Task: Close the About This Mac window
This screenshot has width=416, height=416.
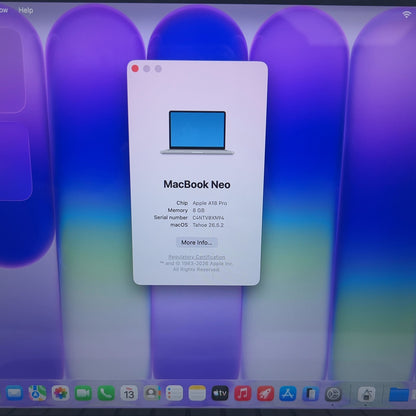Action: coord(135,68)
